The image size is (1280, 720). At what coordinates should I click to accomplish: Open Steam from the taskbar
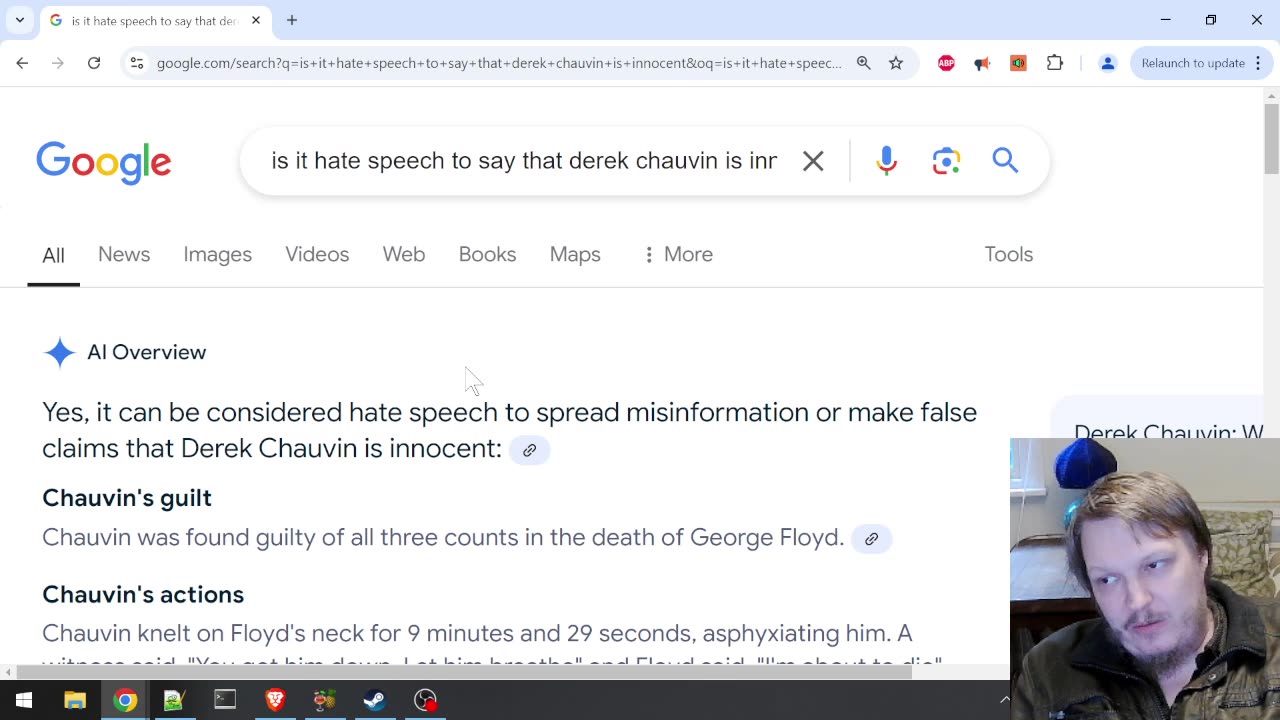[x=375, y=700]
